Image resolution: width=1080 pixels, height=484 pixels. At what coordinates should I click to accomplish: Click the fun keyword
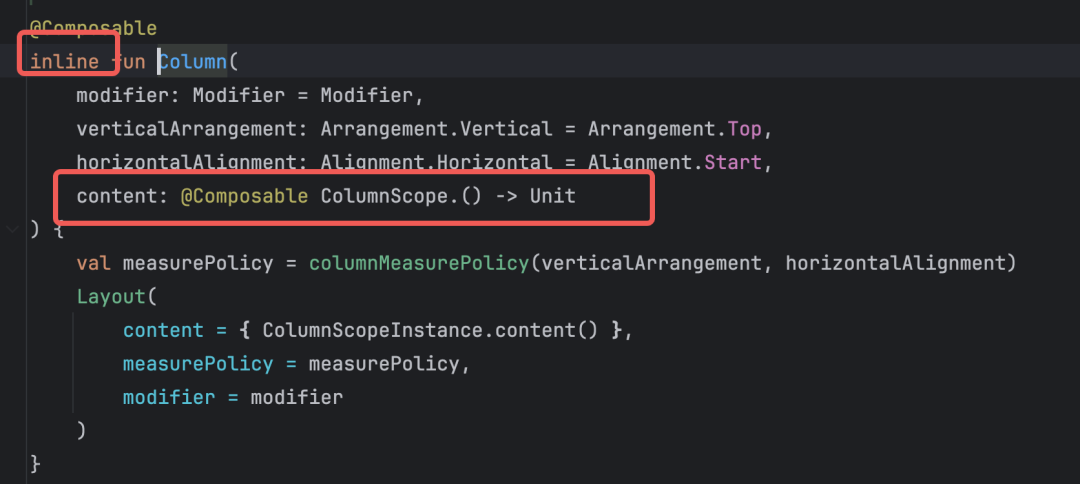click(x=128, y=62)
